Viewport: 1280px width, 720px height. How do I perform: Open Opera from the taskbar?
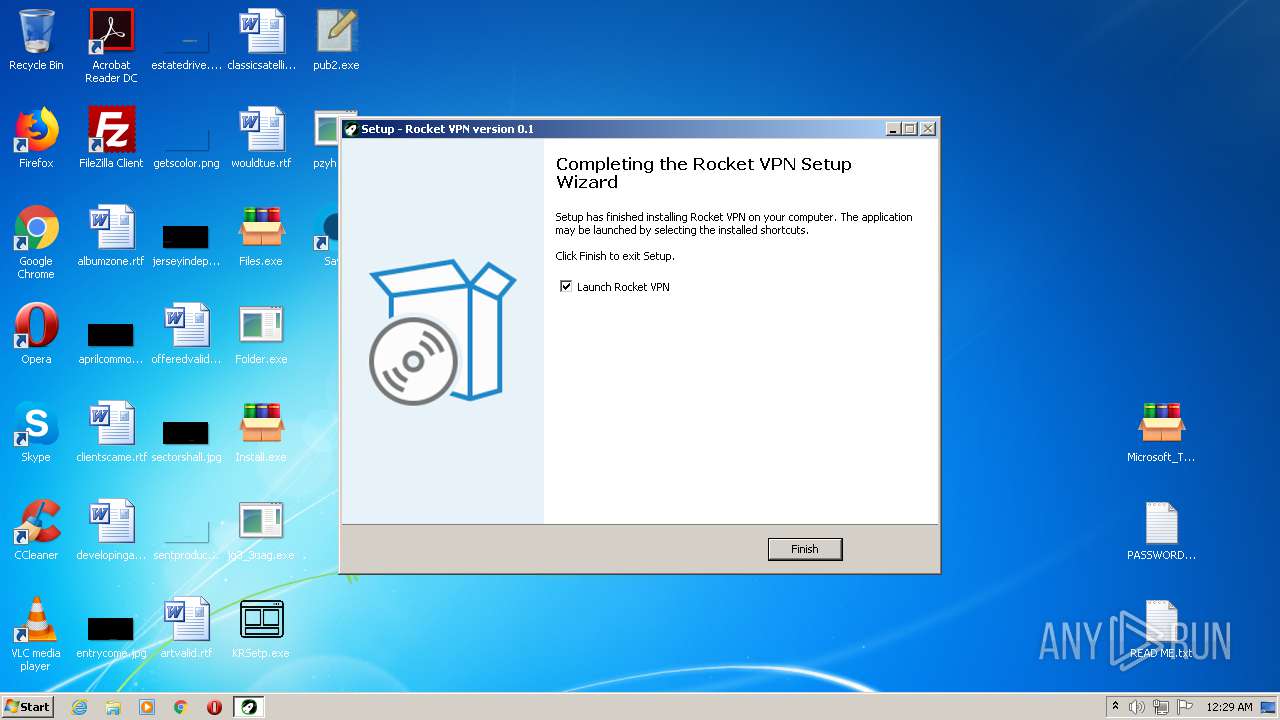click(x=214, y=707)
